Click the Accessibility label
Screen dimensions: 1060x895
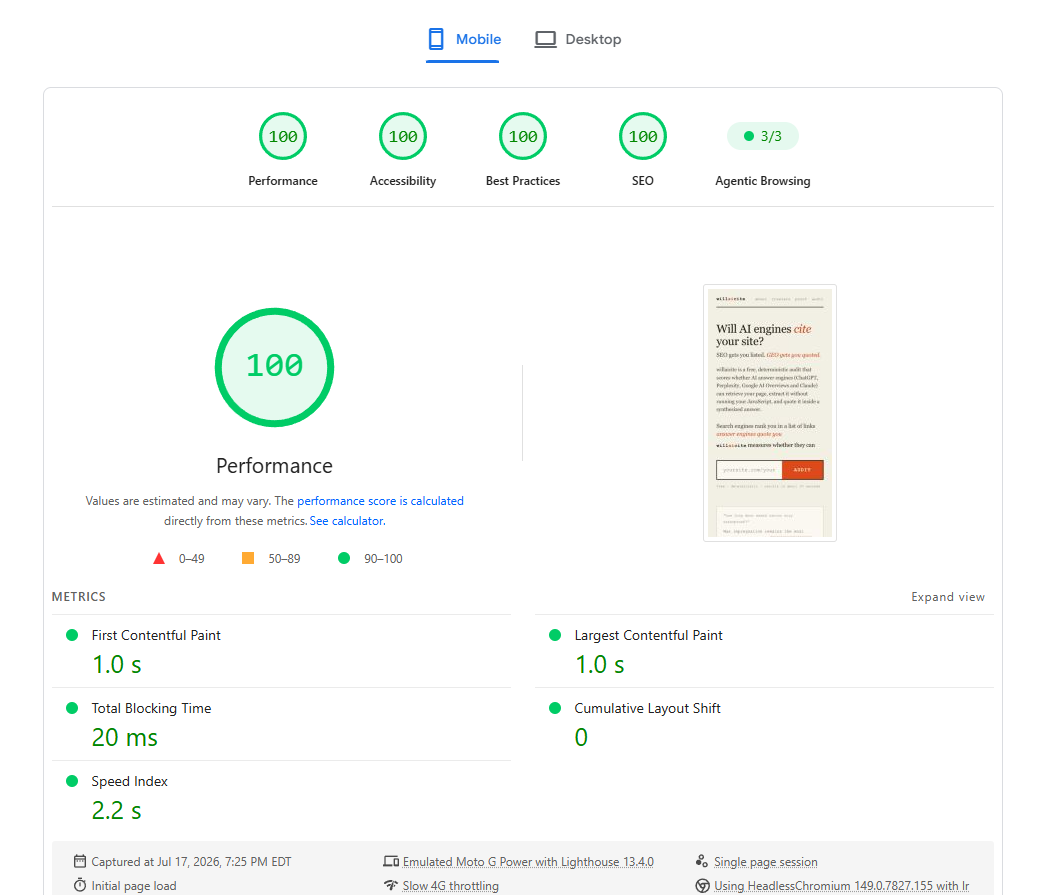click(403, 181)
